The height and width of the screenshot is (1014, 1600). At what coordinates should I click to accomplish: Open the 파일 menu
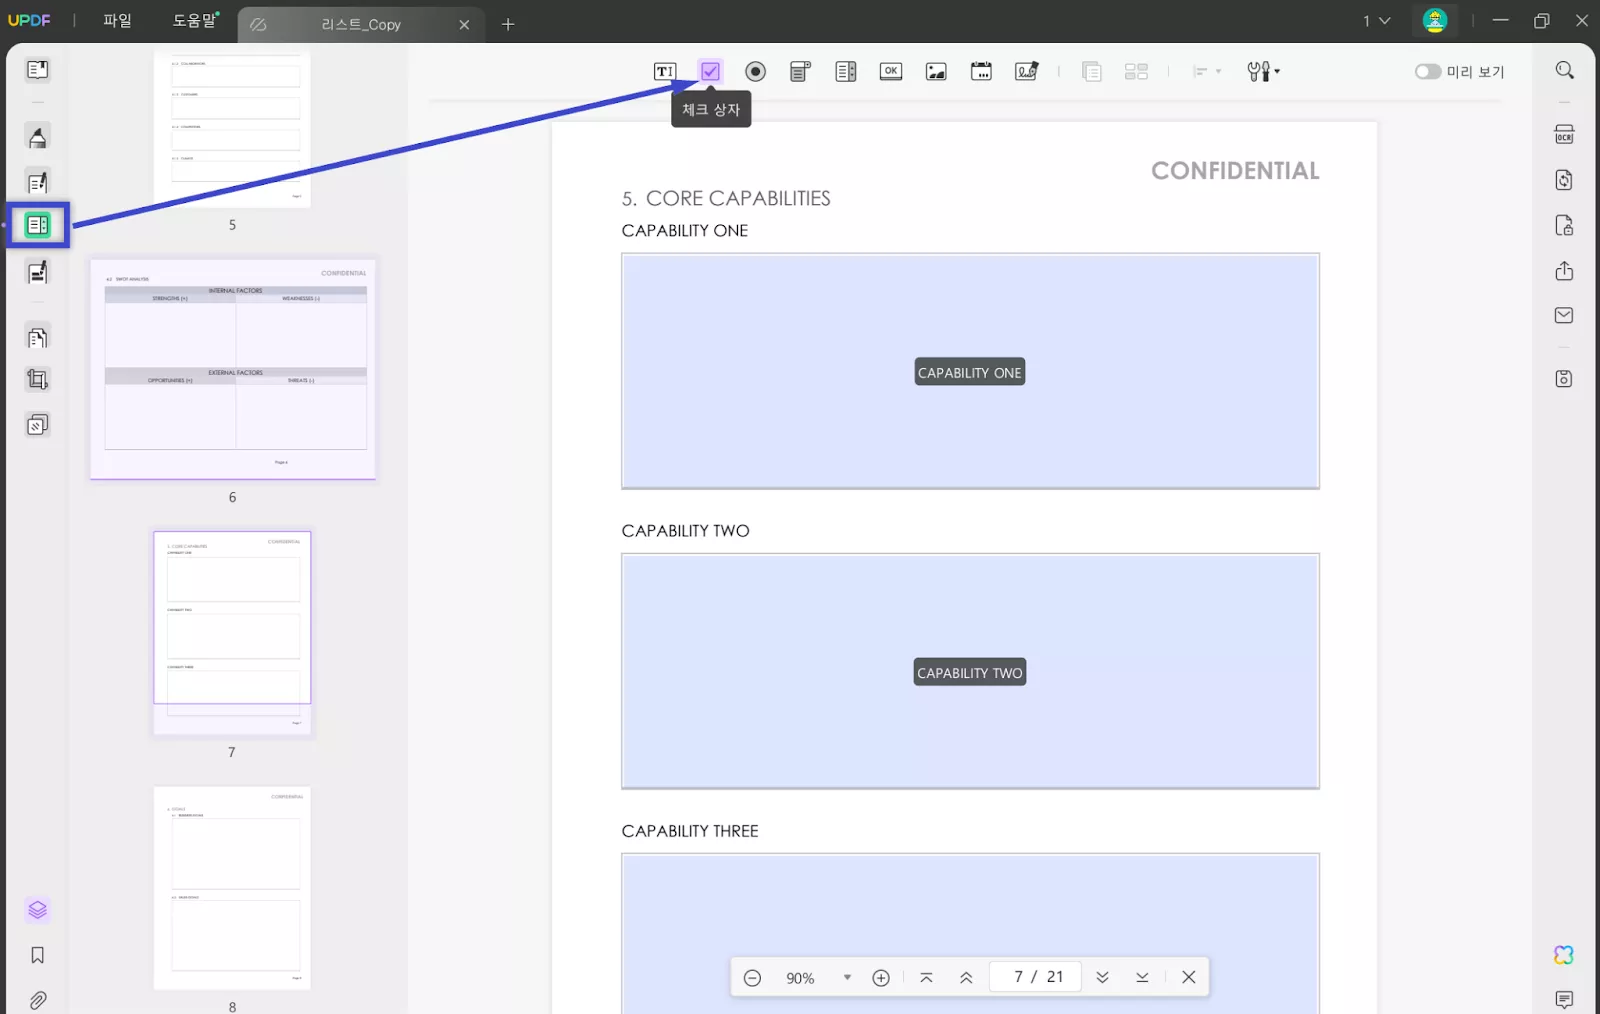117,21
